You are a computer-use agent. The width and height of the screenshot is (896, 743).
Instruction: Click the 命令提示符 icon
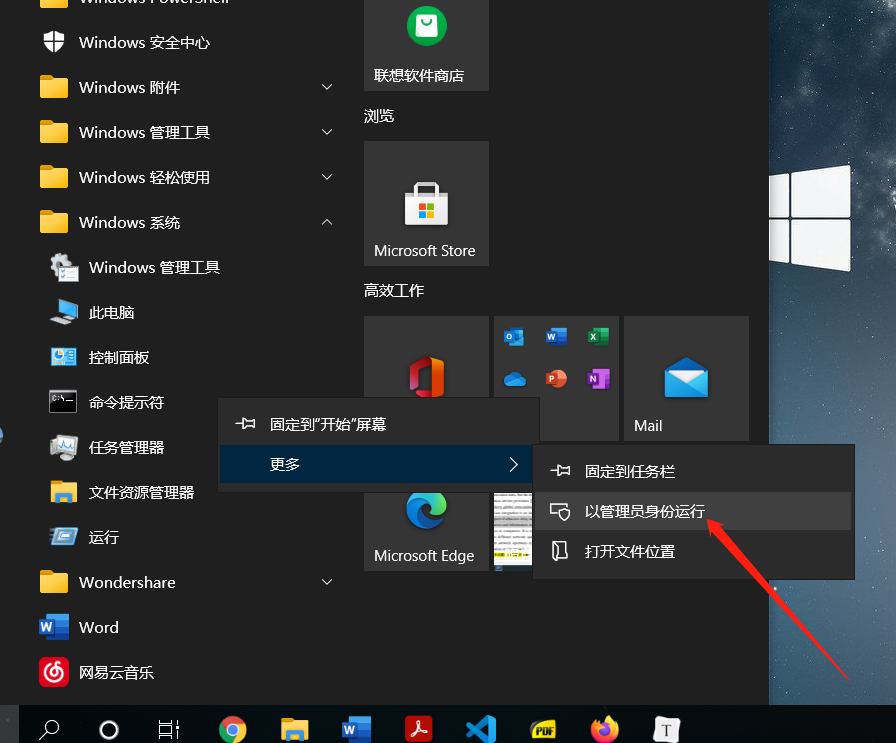click(63, 402)
